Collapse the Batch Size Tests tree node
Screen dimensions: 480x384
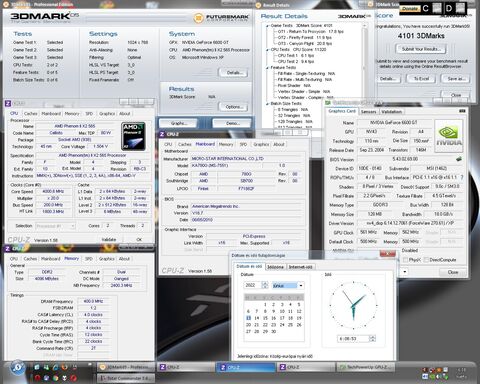click(267, 104)
